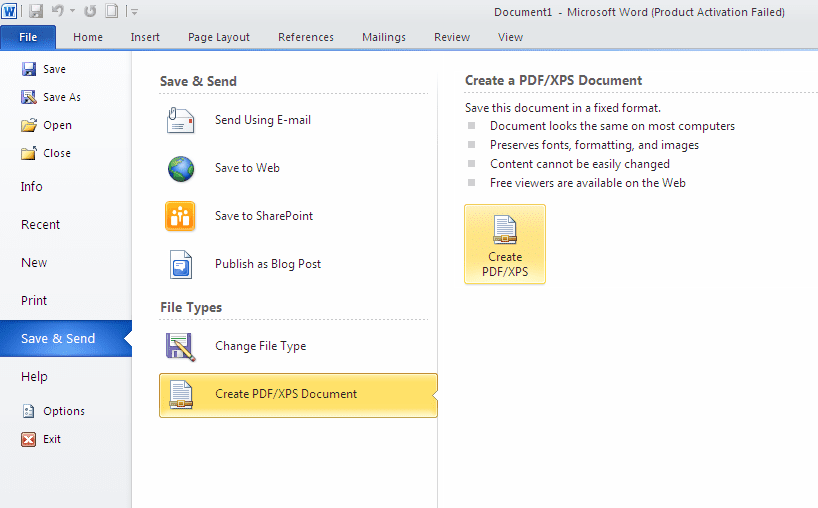Switch to the View tab
The image size is (818, 508).
coord(510,37)
